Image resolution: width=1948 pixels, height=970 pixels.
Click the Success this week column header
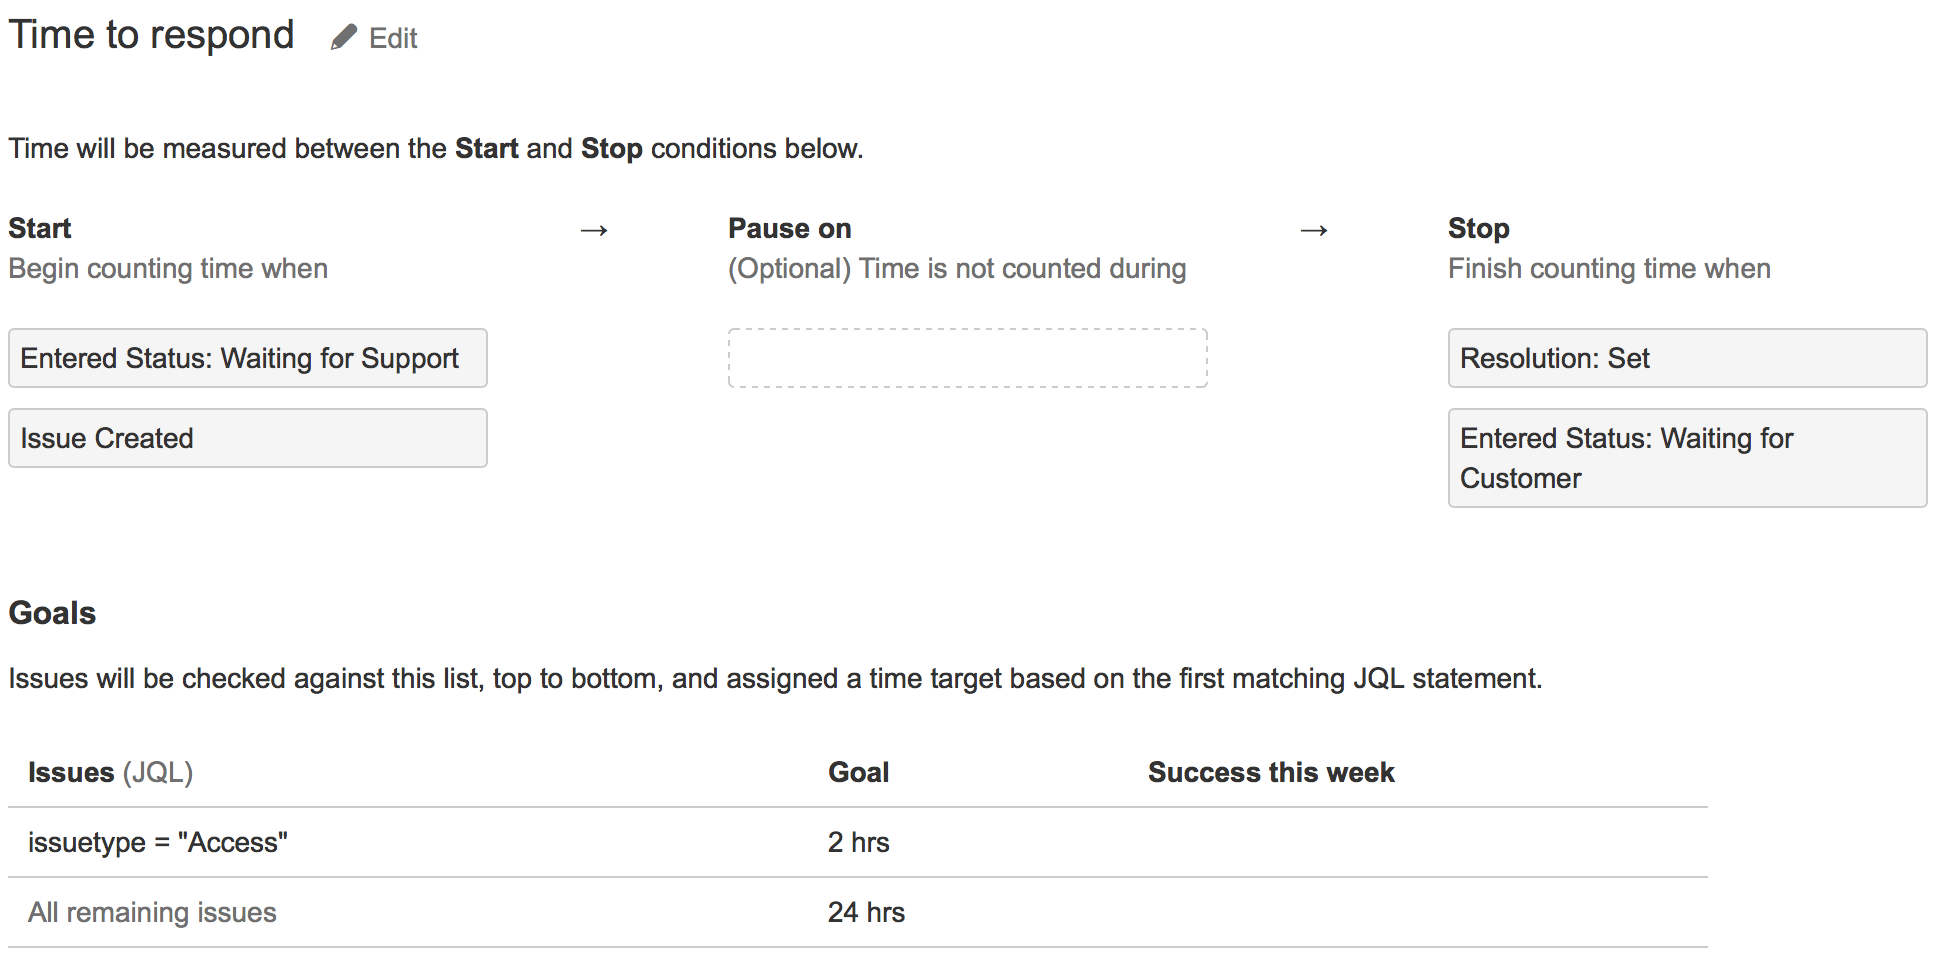coord(1270,772)
